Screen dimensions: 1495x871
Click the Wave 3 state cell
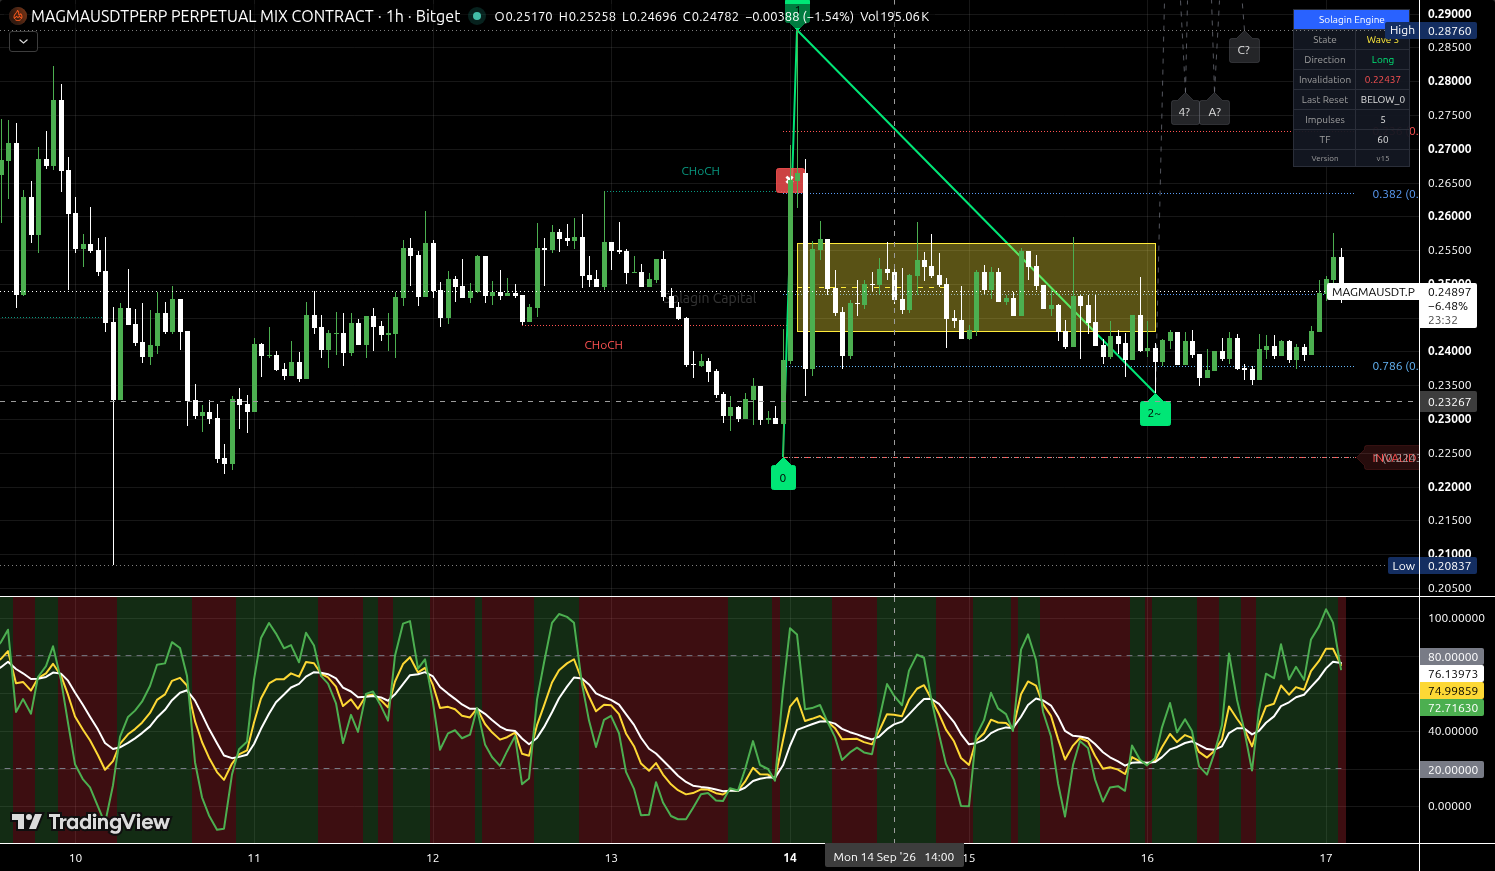click(1382, 40)
